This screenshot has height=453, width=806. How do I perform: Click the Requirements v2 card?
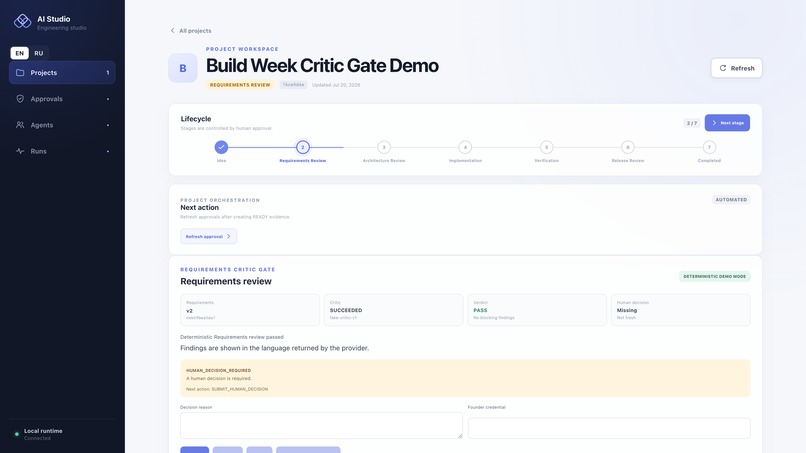coord(250,310)
